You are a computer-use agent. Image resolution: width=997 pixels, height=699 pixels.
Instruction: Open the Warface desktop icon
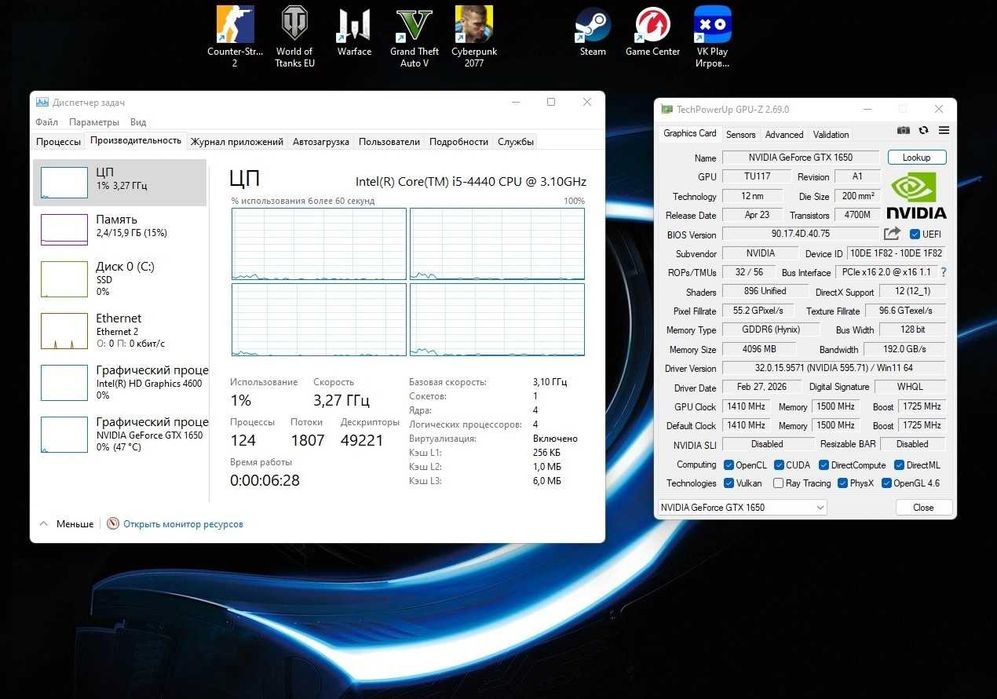coord(354,24)
